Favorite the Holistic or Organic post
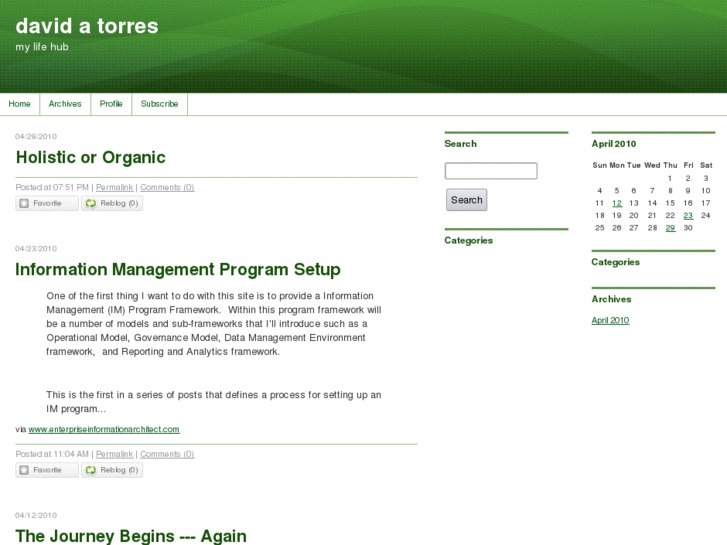The image size is (727, 545). 47,203
